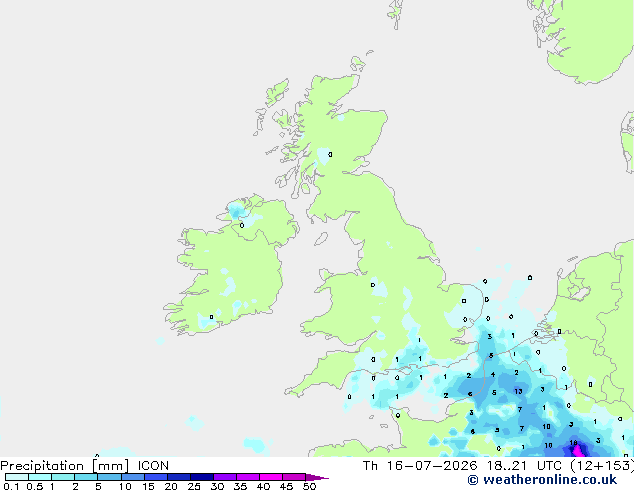Click the legend label 50
This screenshot has width=634, height=490.
tap(309, 486)
